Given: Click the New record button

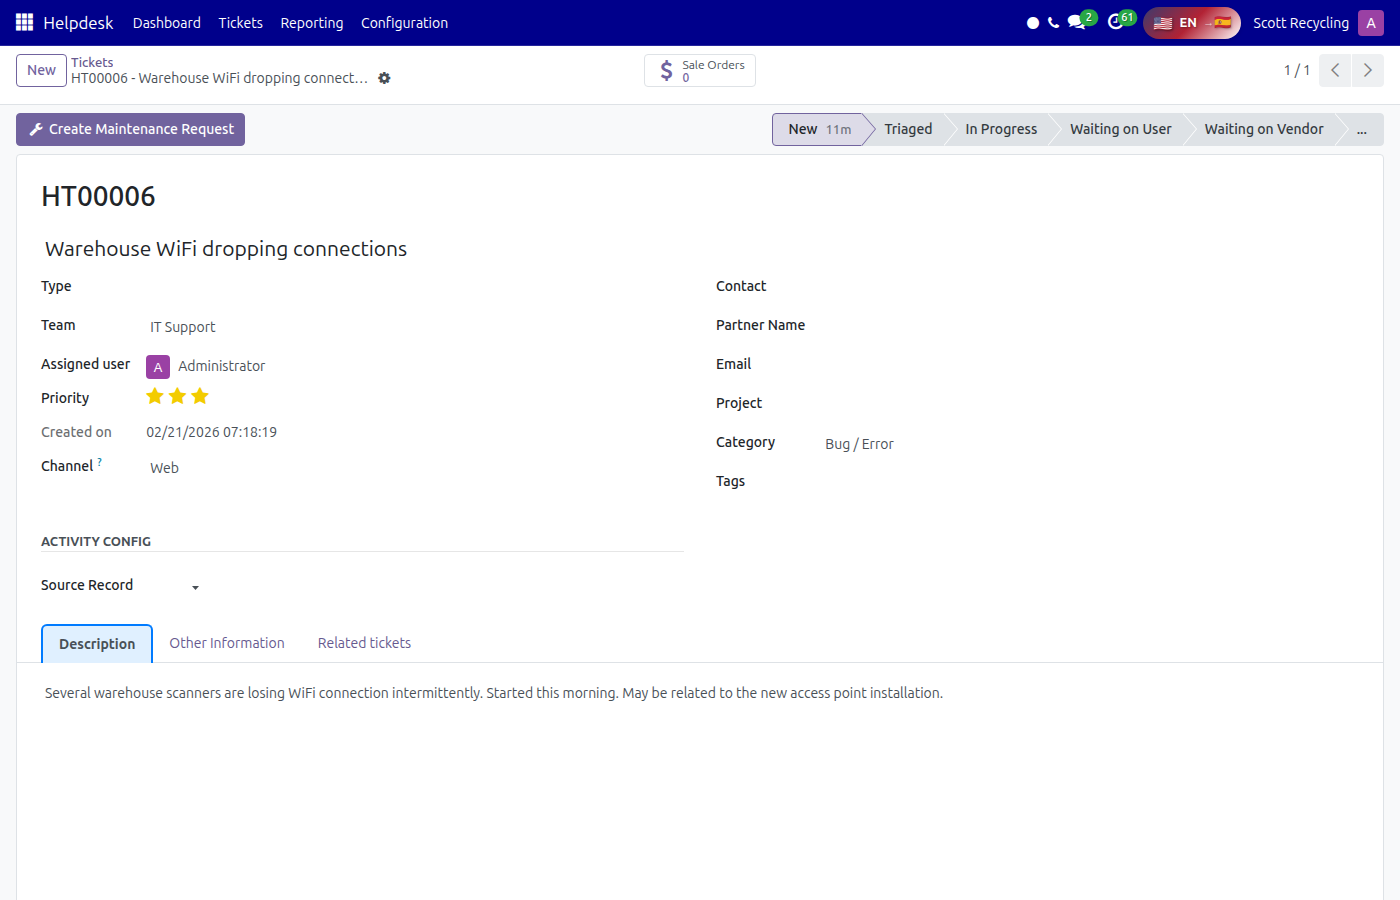Looking at the screenshot, I should coord(41,70).
